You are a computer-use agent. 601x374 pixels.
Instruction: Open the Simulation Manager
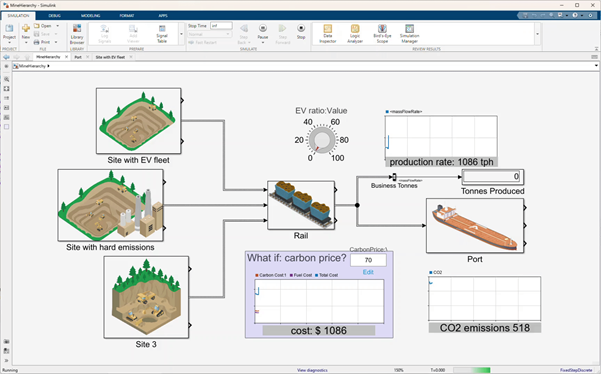tap(409, 34)
